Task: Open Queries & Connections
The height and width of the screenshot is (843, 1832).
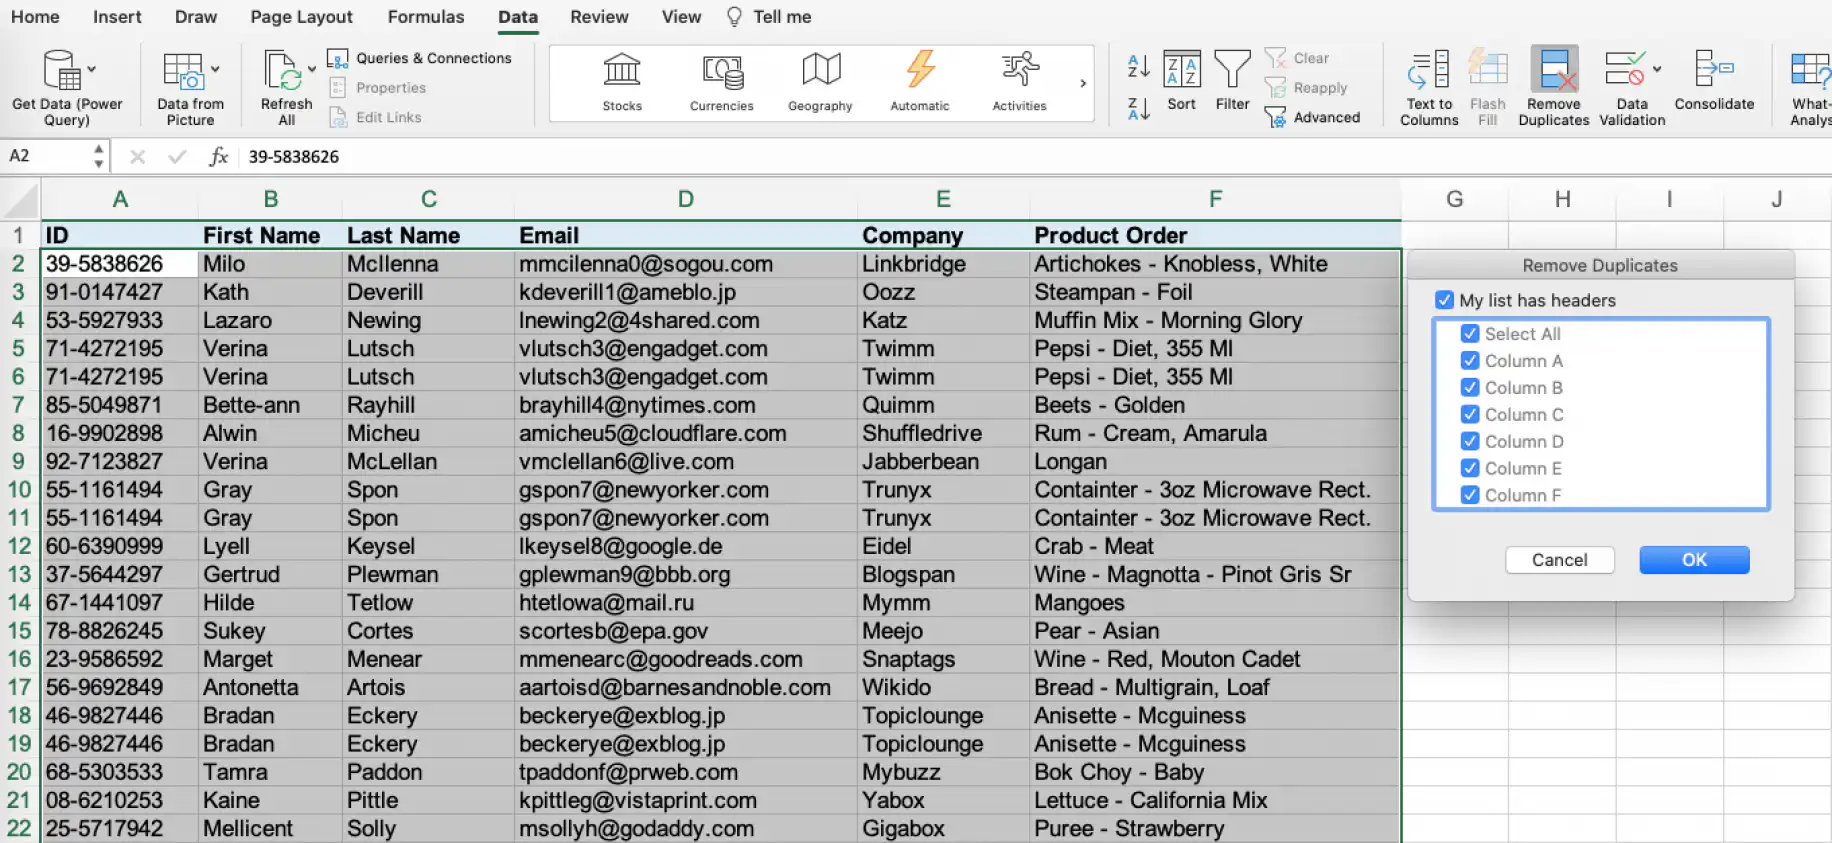Action: 420,58
